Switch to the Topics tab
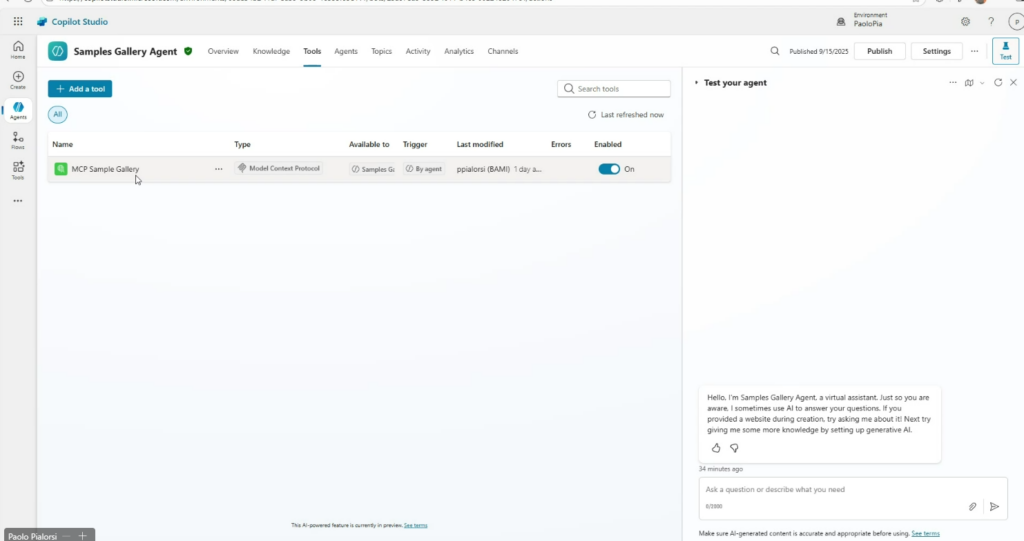Screen dimensions: 1024x541 (x=381, y=51)
